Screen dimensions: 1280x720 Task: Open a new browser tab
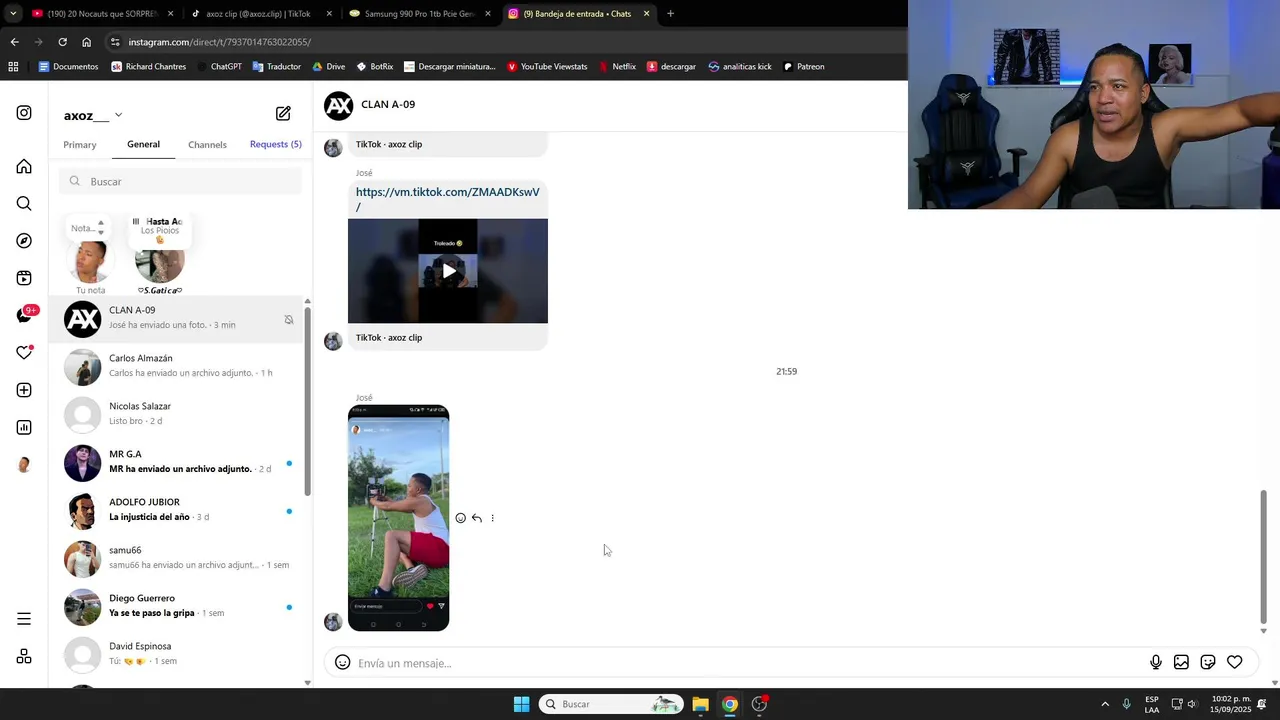[670, 14]
